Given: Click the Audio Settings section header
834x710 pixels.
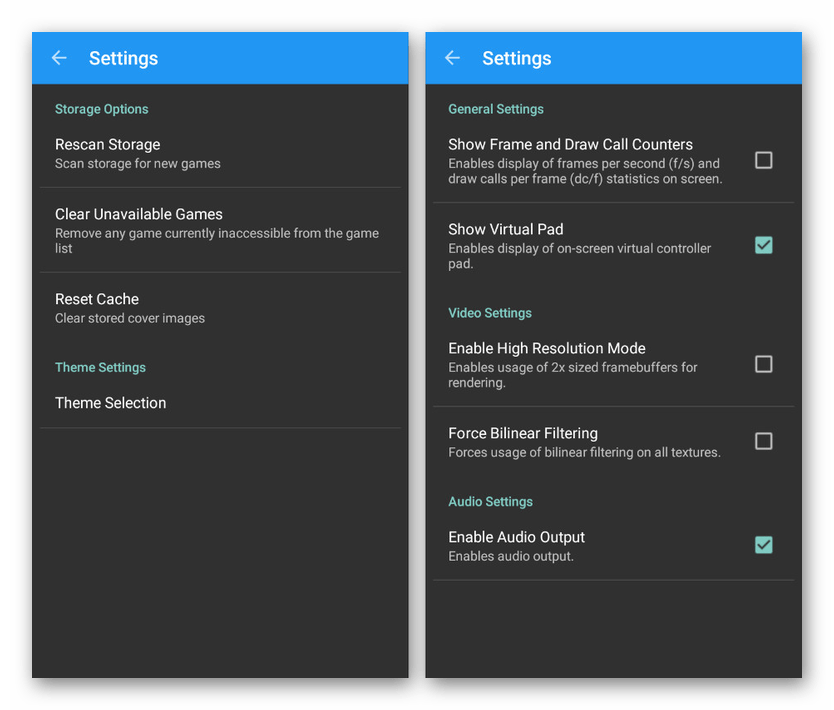Looking at the screenshot, I should (x=490, y=502).
